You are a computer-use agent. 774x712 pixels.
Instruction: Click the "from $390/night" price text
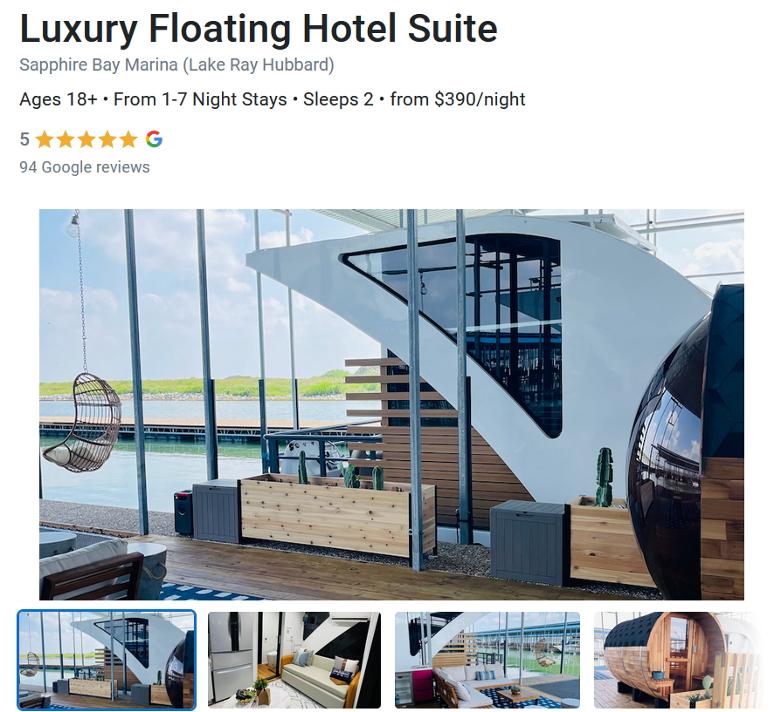coord(458,99)
